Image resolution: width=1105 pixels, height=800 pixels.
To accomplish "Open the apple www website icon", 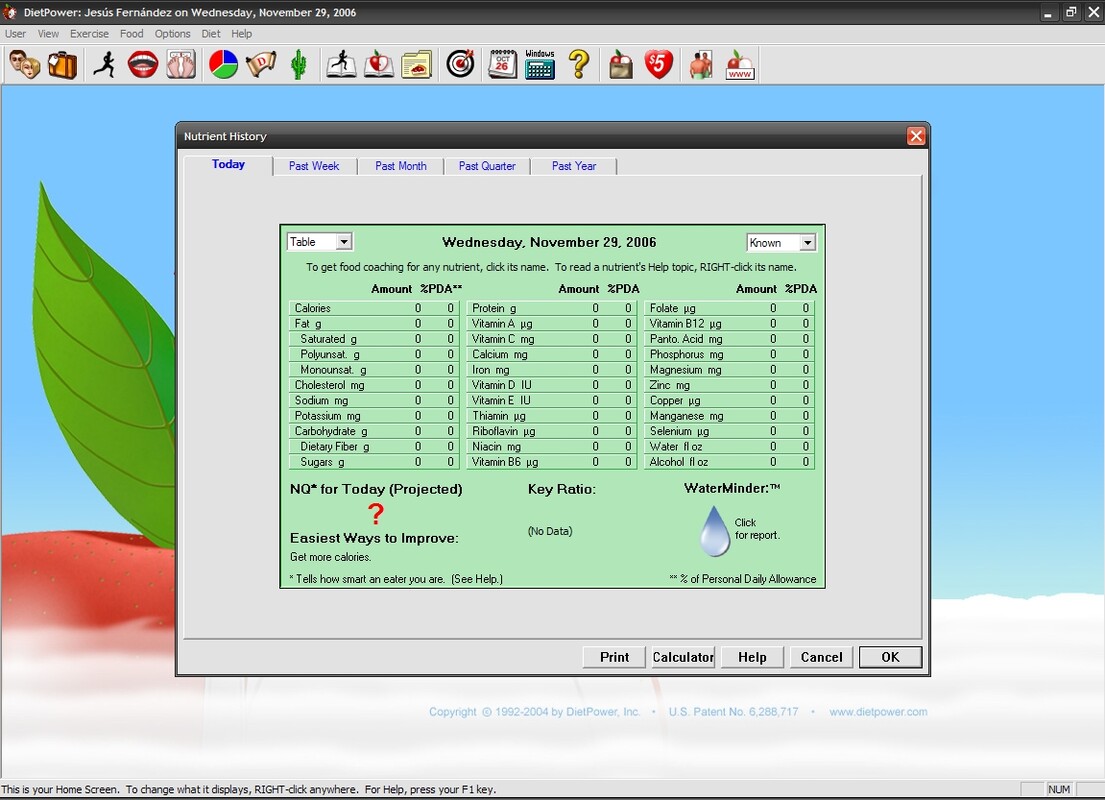I will click(x=739, y=64).
